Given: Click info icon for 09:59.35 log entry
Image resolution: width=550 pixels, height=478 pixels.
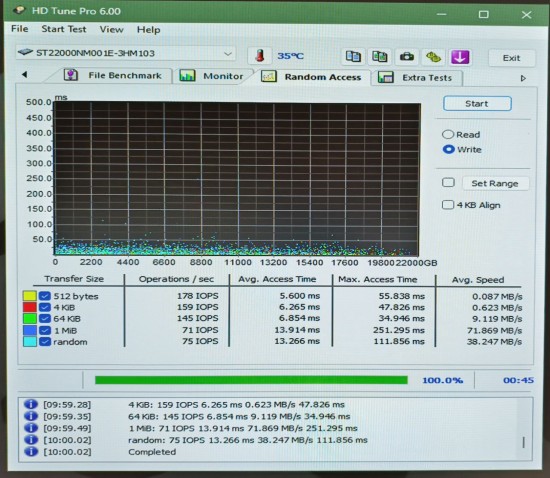Looking at the screenshot, I should pos(31,416).
